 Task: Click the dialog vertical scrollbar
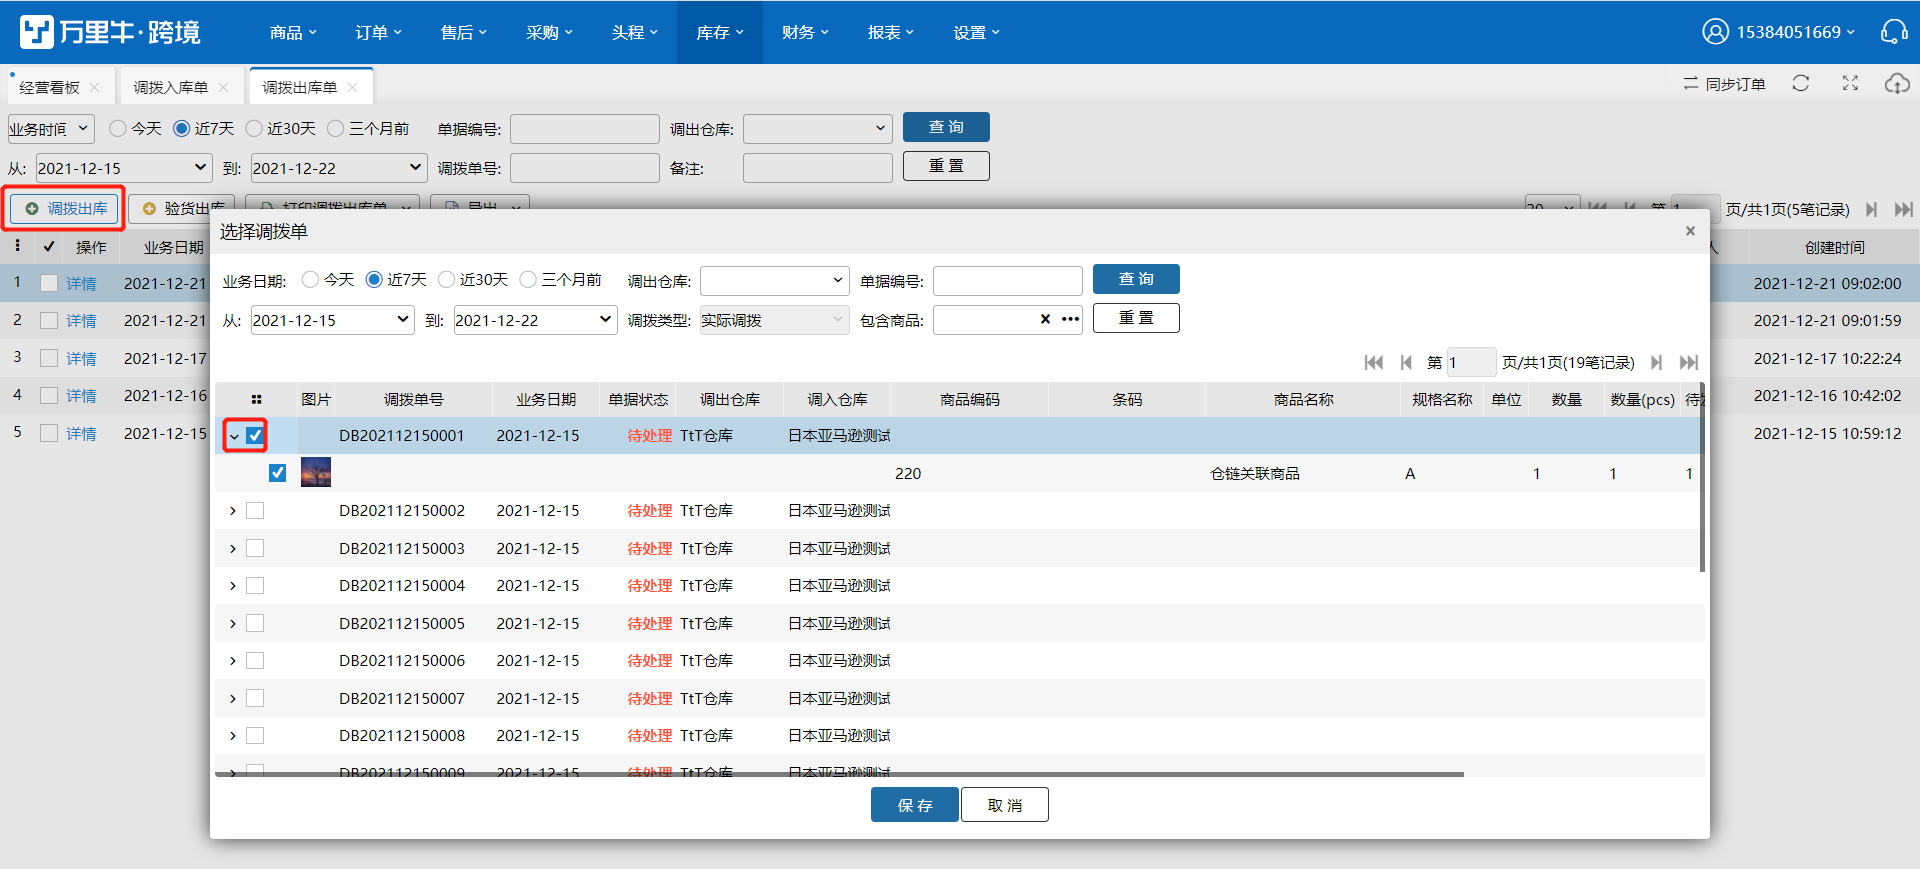[x=1702, y=477]
